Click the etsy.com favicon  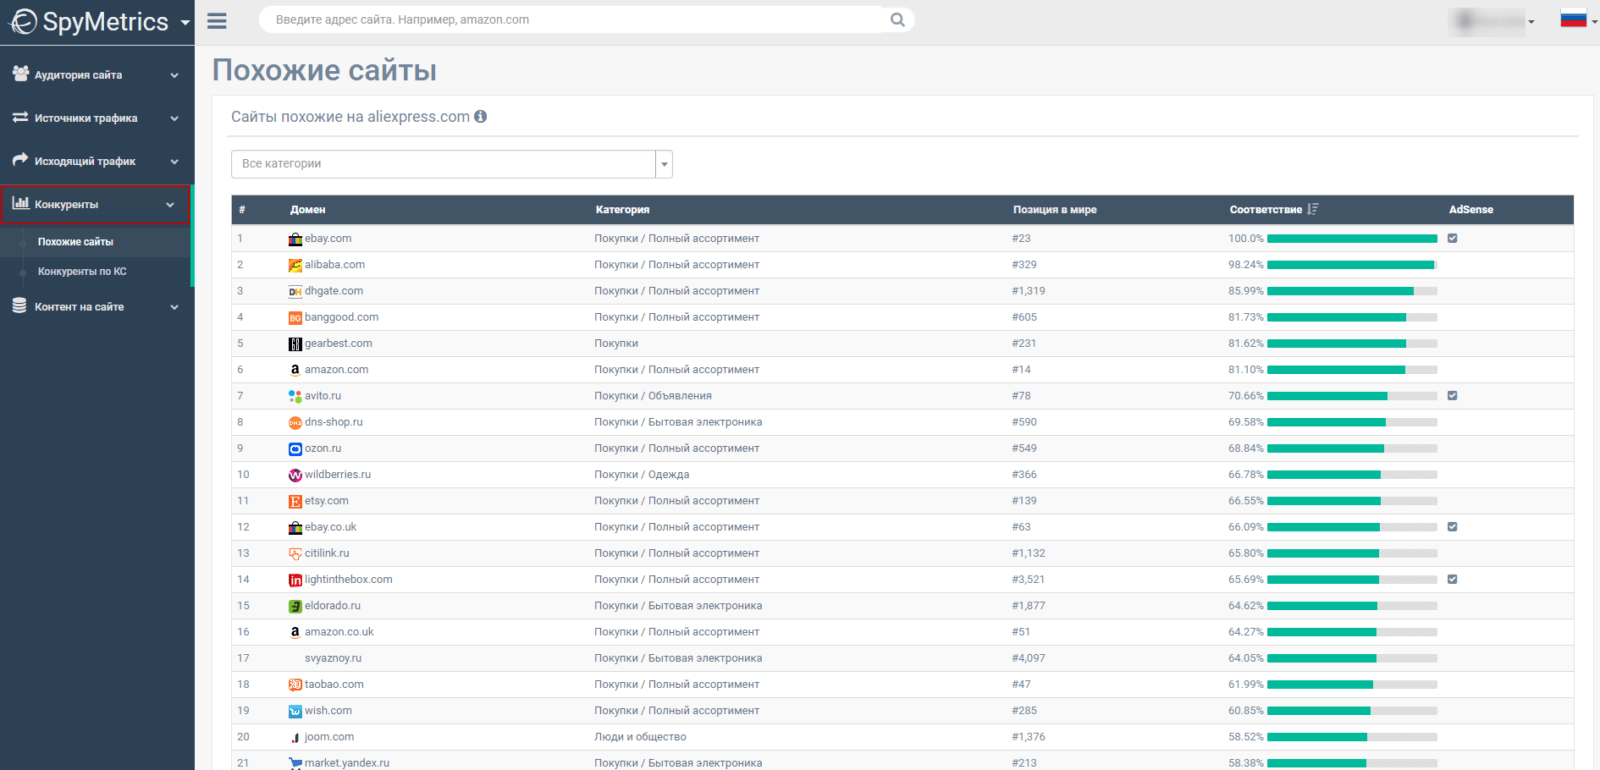point(295,501)
